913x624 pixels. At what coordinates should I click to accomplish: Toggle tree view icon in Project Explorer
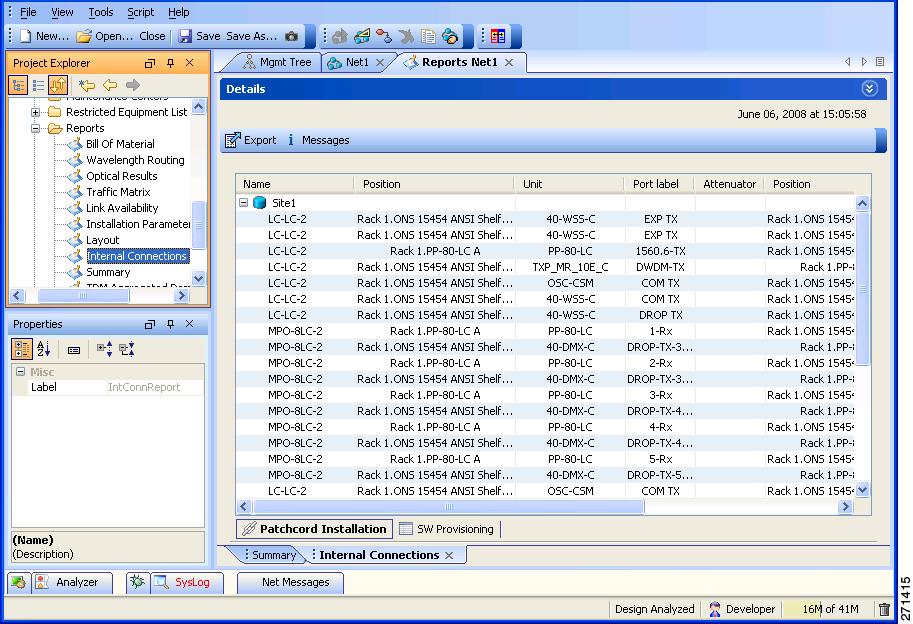(x=19, y=86)
